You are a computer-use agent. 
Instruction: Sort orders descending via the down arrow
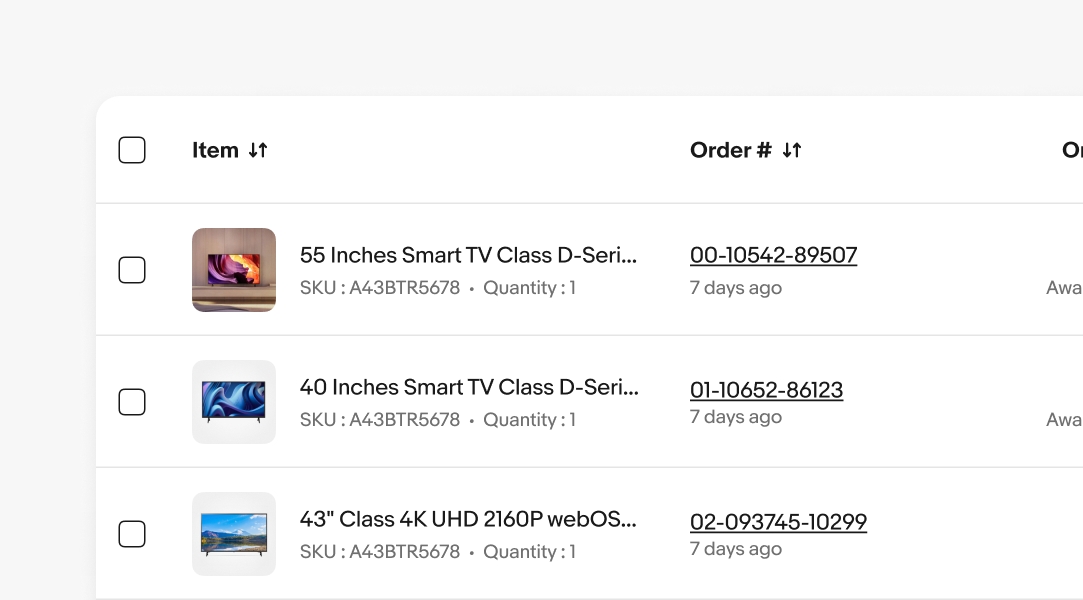pos(785,150)
